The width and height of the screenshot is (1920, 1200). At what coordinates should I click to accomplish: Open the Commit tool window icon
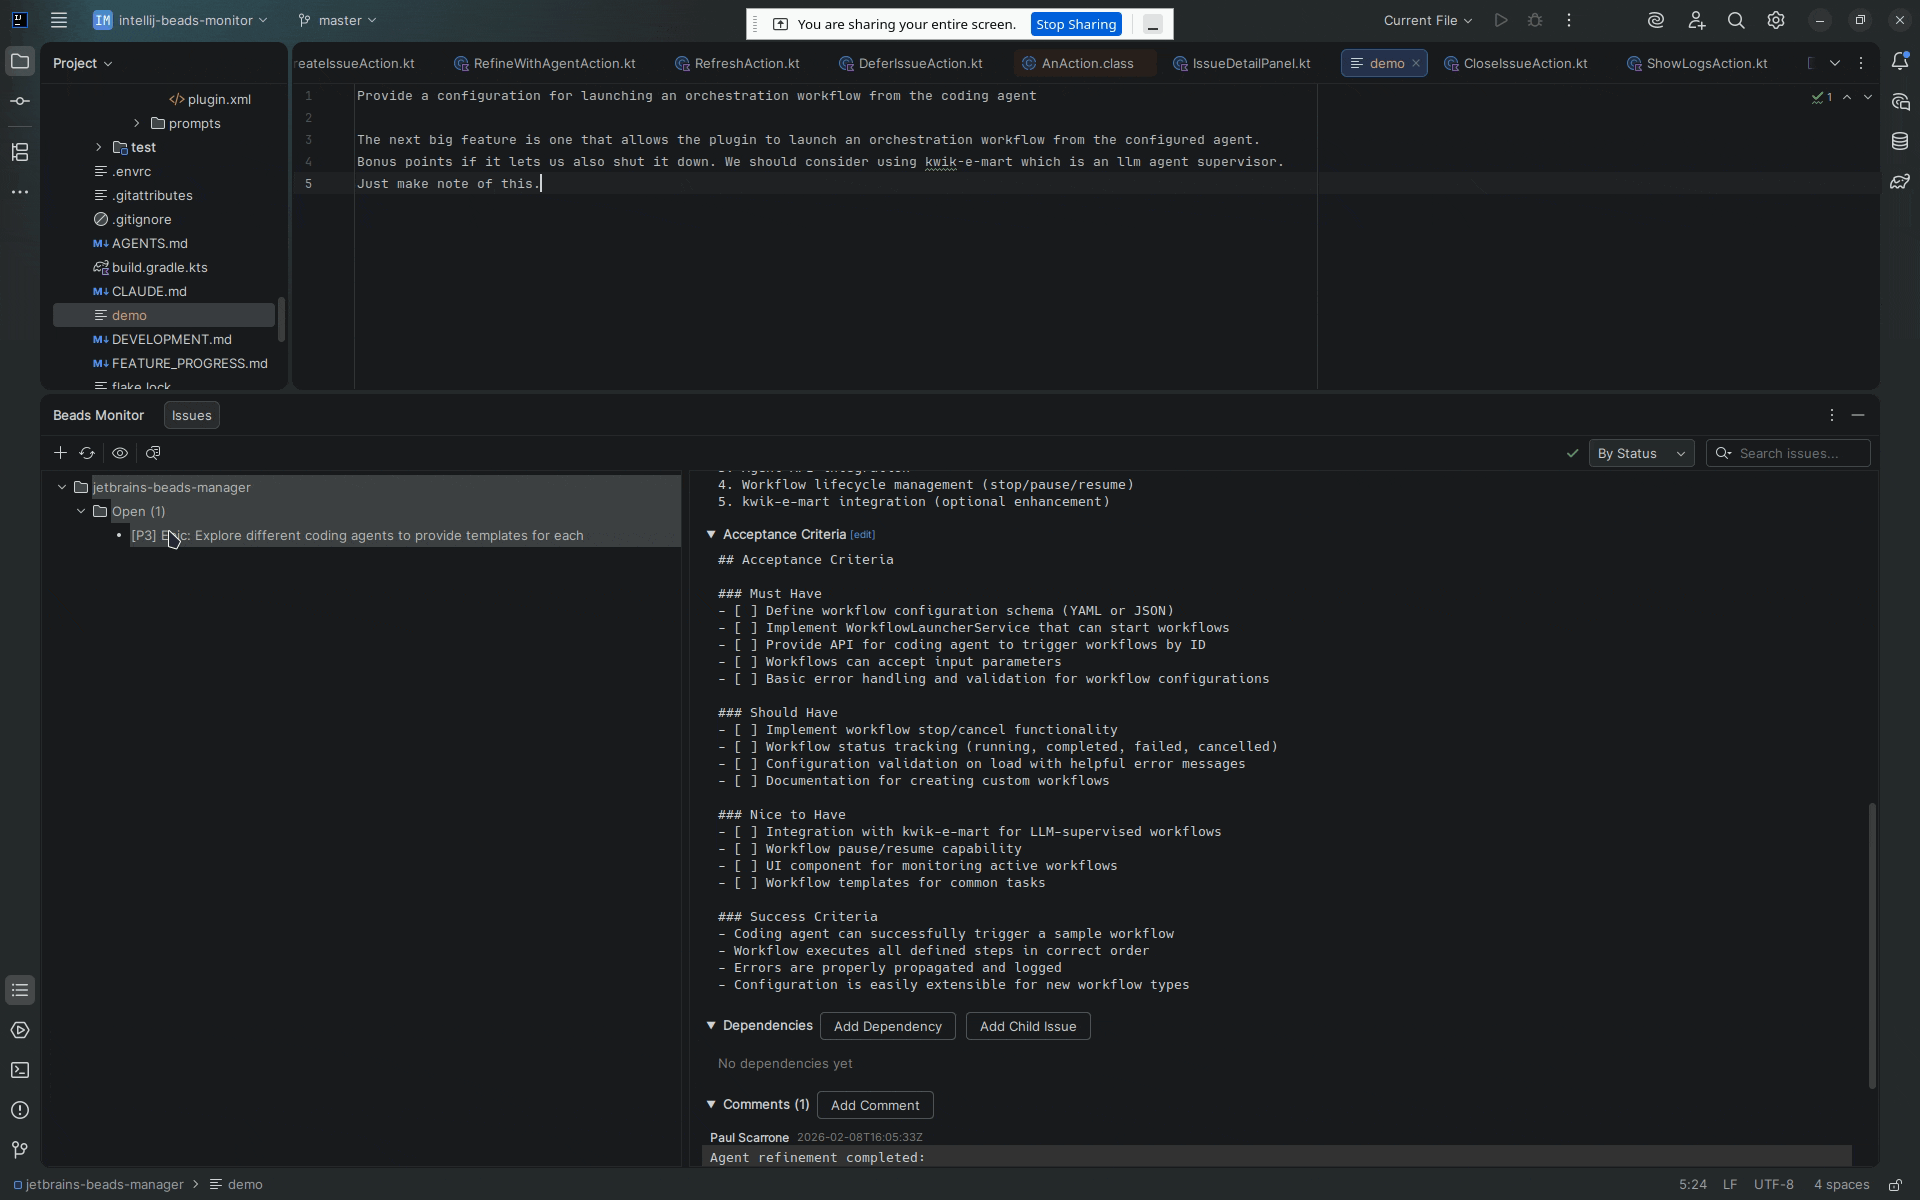coord(20,100)
